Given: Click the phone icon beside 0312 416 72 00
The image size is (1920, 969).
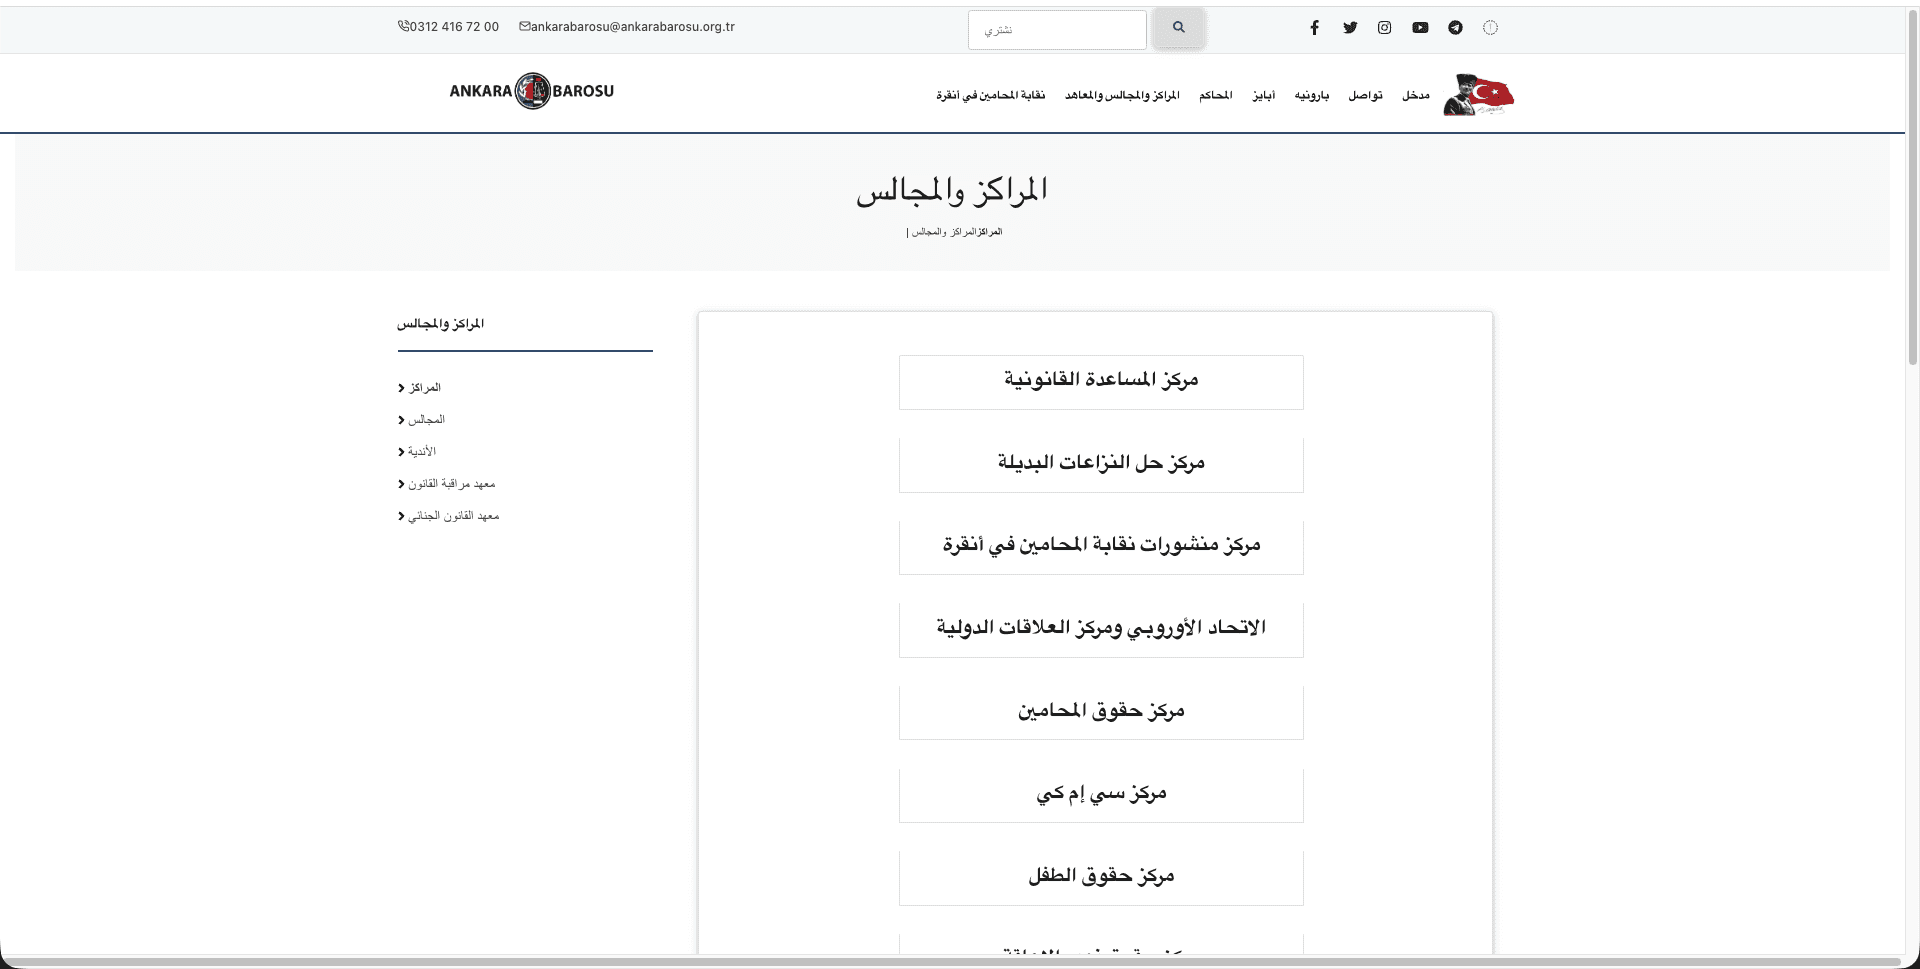Looking at the screenshot, I should [403, 27].
